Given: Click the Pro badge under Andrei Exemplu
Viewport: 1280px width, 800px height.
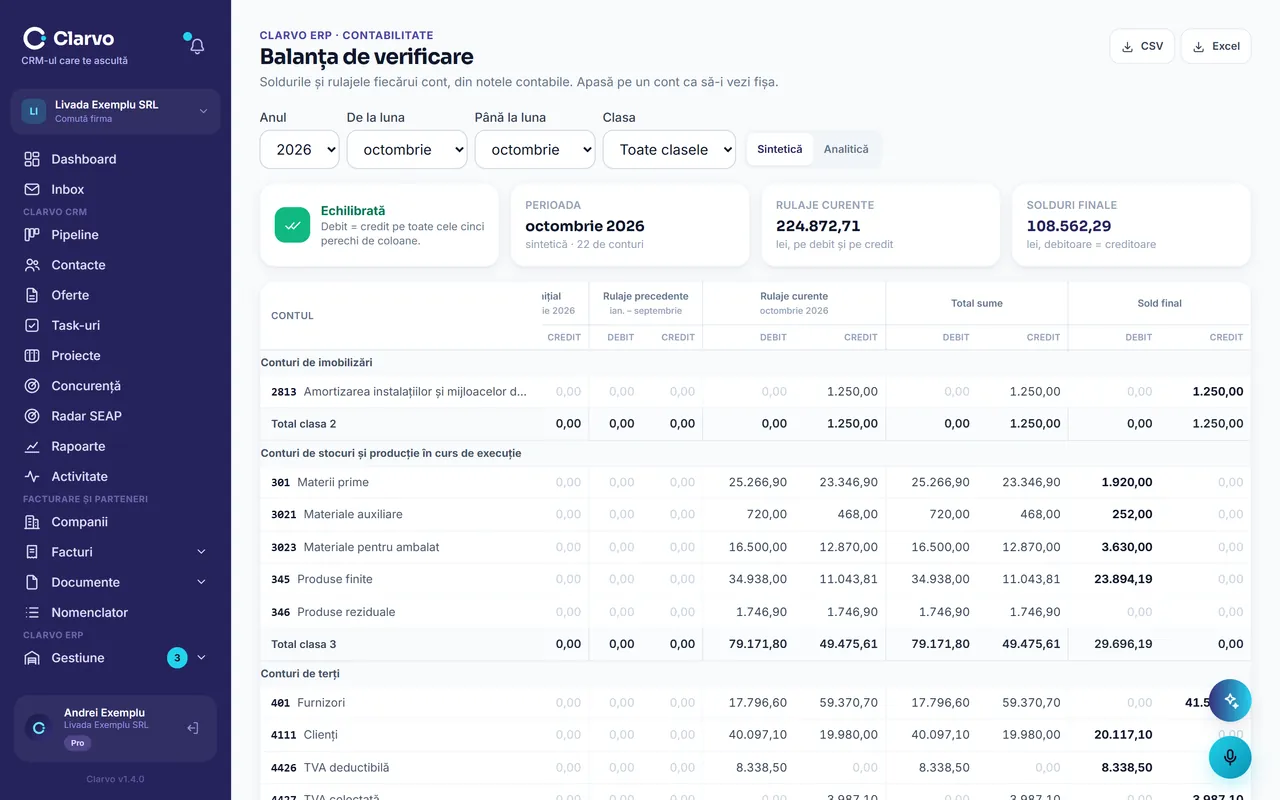Looking at the screenshot, I should coord(77,743).
